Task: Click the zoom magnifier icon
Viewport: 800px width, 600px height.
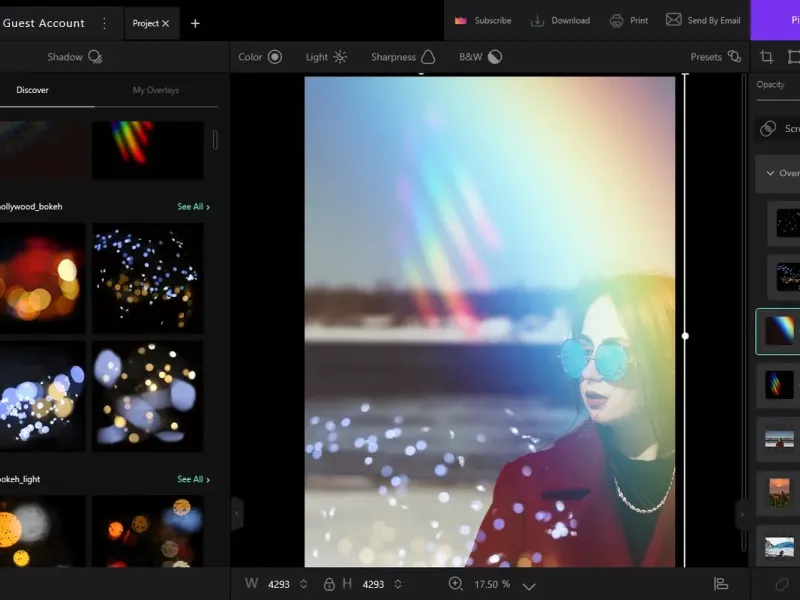Action: click(456, 584)
